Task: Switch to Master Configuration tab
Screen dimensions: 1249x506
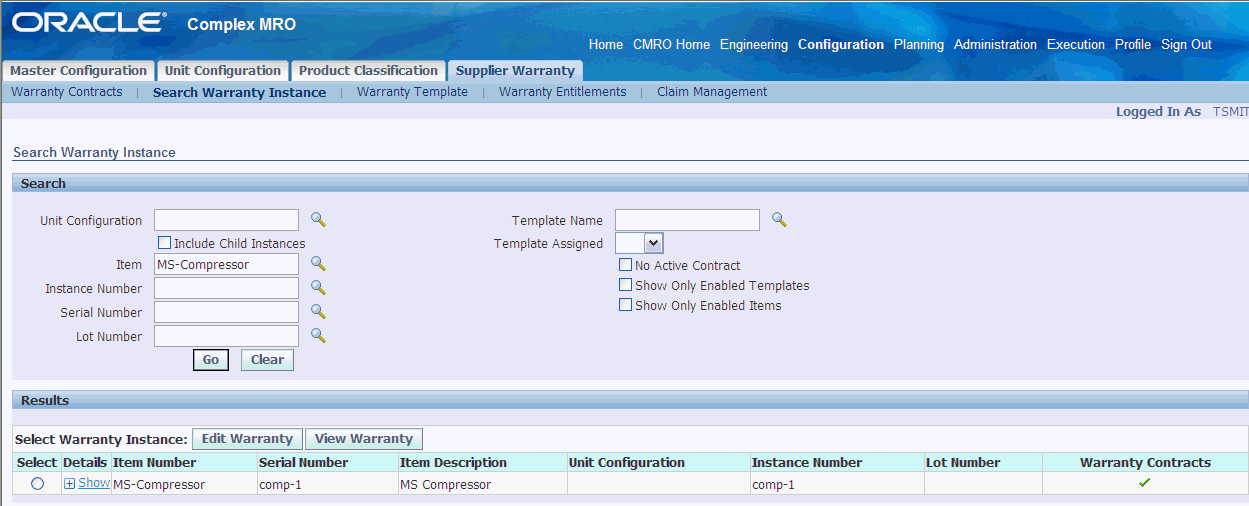Action: [x=78, y=71]
